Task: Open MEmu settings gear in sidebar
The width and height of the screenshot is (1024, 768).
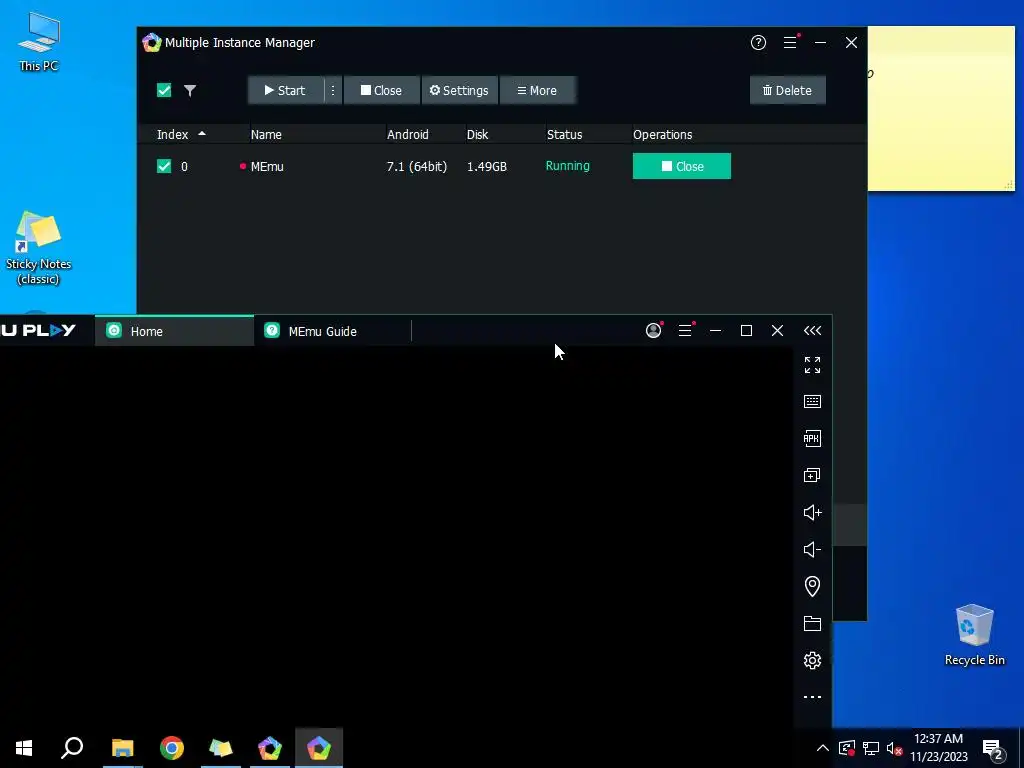Action: (x=812, y=660)
